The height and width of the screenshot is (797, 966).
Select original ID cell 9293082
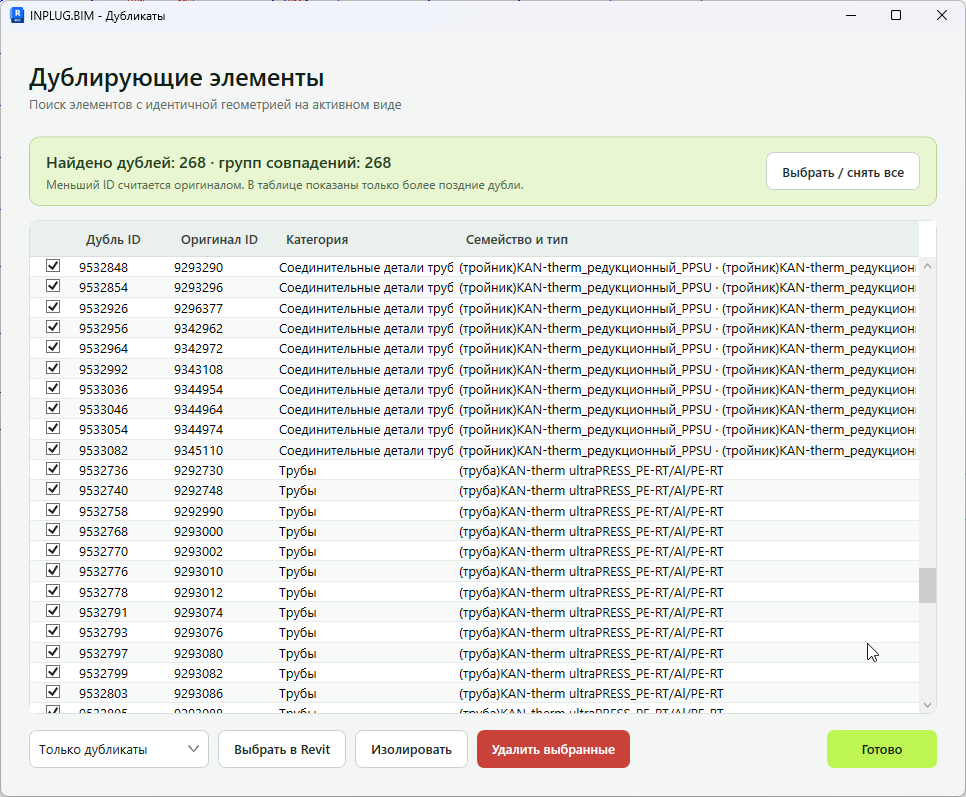[198, 673]
